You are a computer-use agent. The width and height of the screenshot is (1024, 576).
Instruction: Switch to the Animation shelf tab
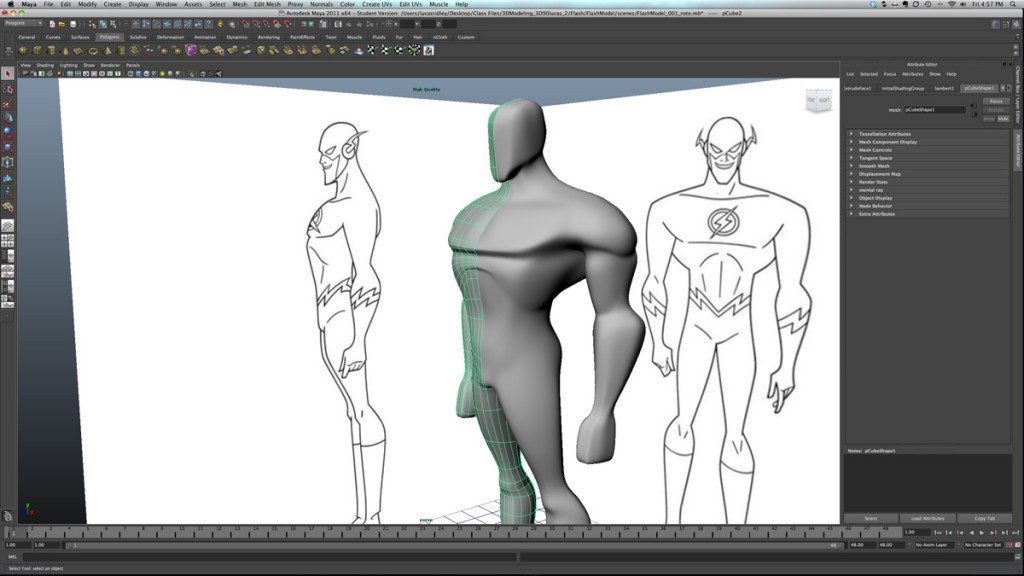(204, 37)
